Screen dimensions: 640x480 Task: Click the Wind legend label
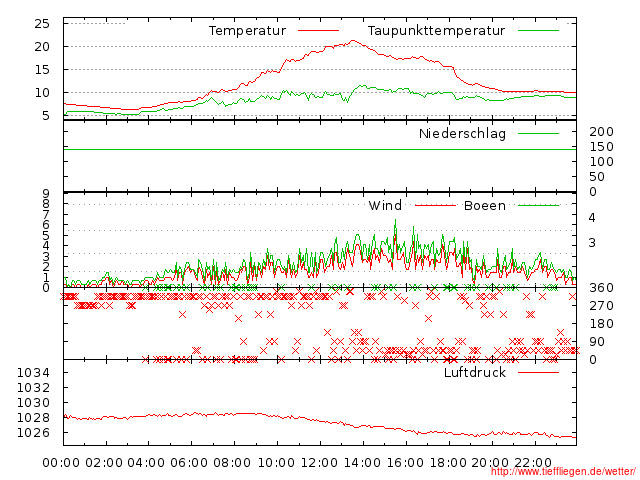[385, 205]
